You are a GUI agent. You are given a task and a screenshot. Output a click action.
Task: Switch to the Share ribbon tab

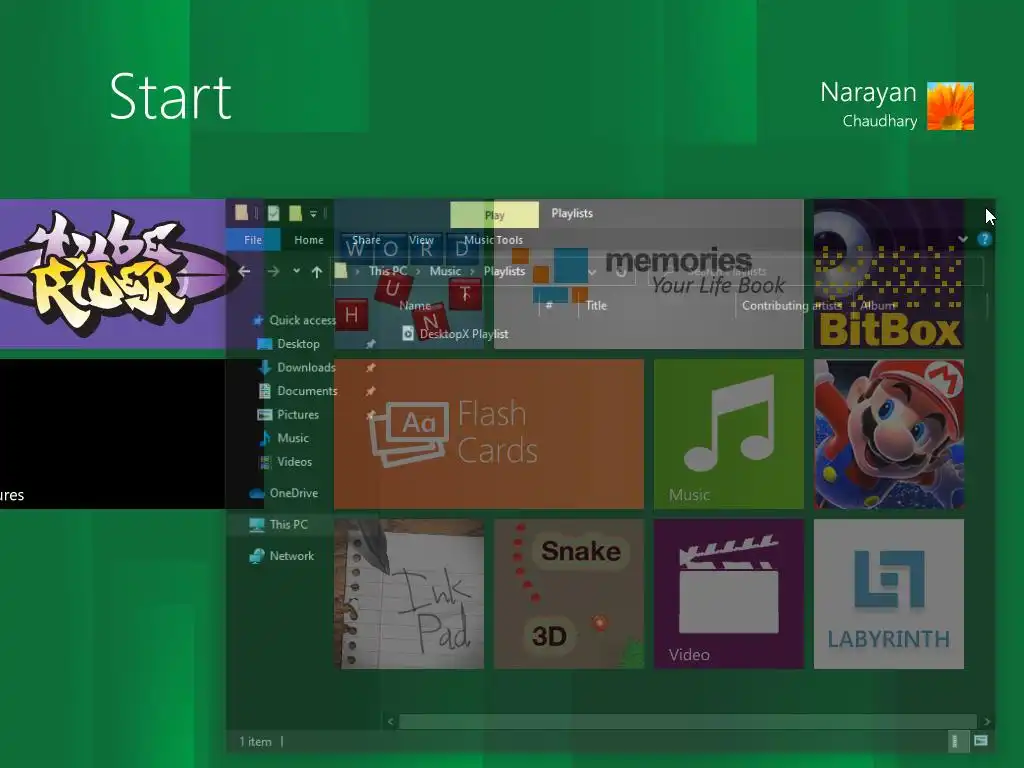click(366, 240)
